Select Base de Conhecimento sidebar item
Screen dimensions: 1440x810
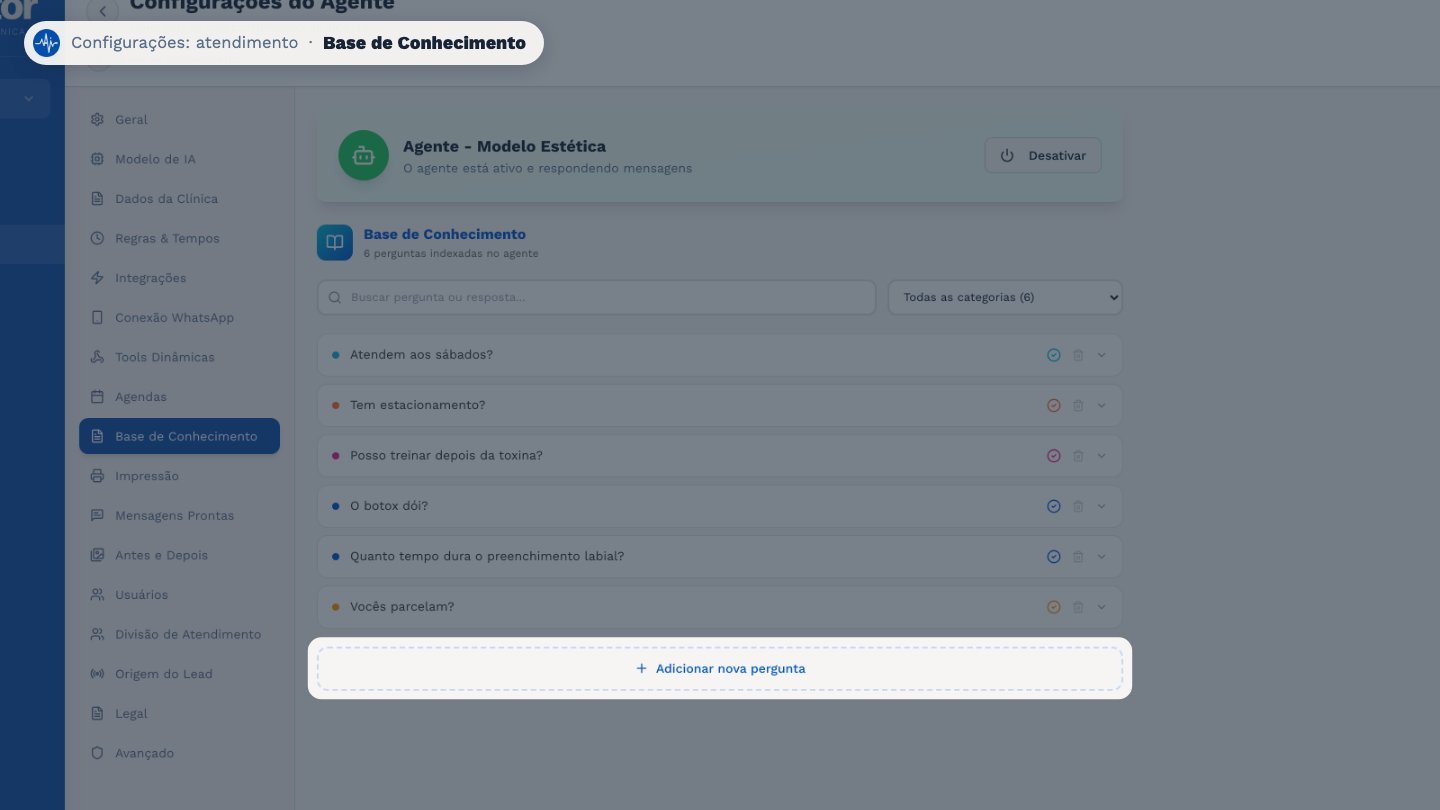click(x=180, y=436)
